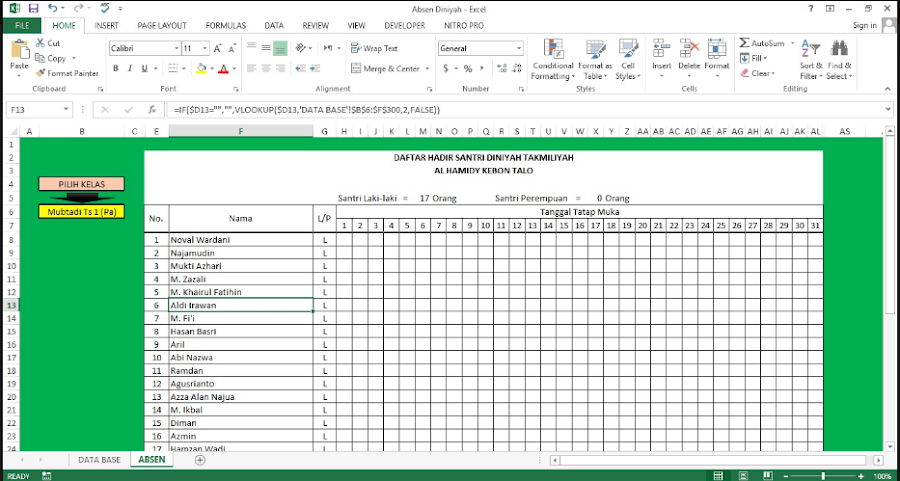
Task: Click the Copy icon
Action: tap(40, 58)
